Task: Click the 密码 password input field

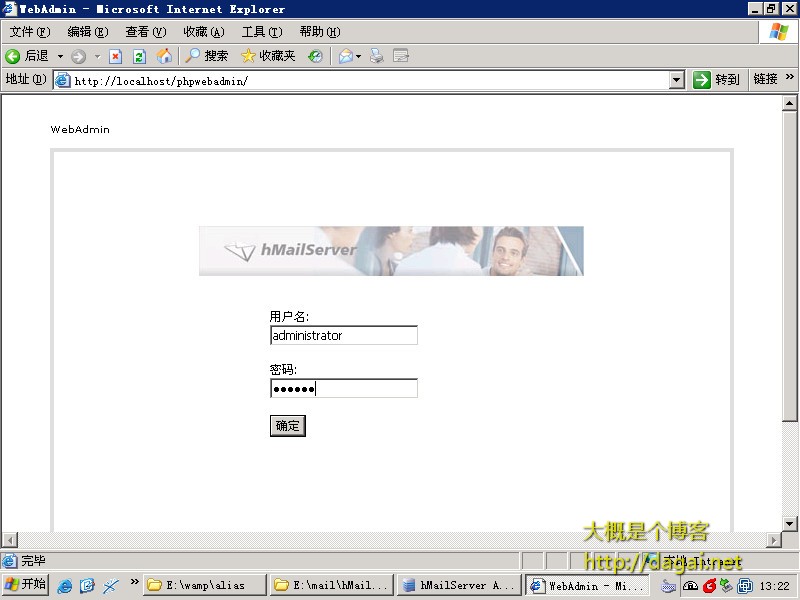Action: (x=344, y=388)
